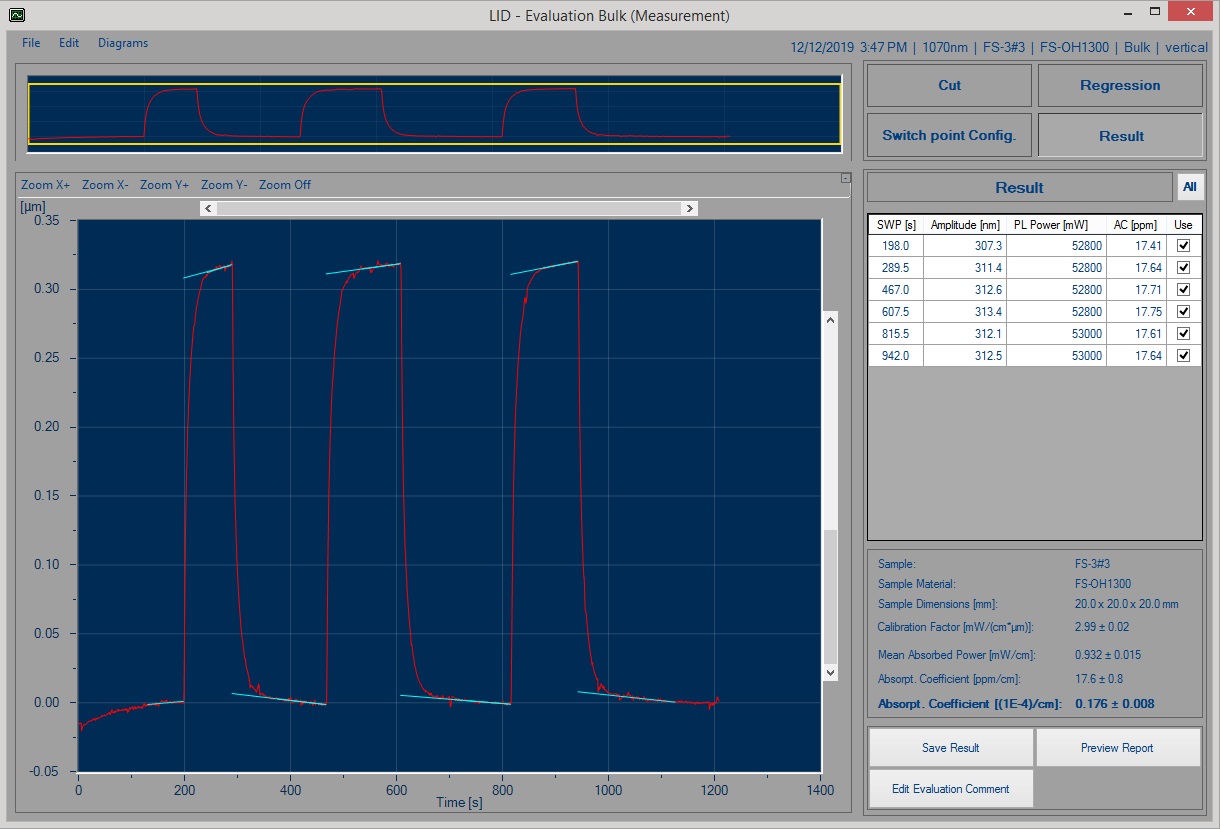Click the horizontal scrollbar right arrow

689,208
